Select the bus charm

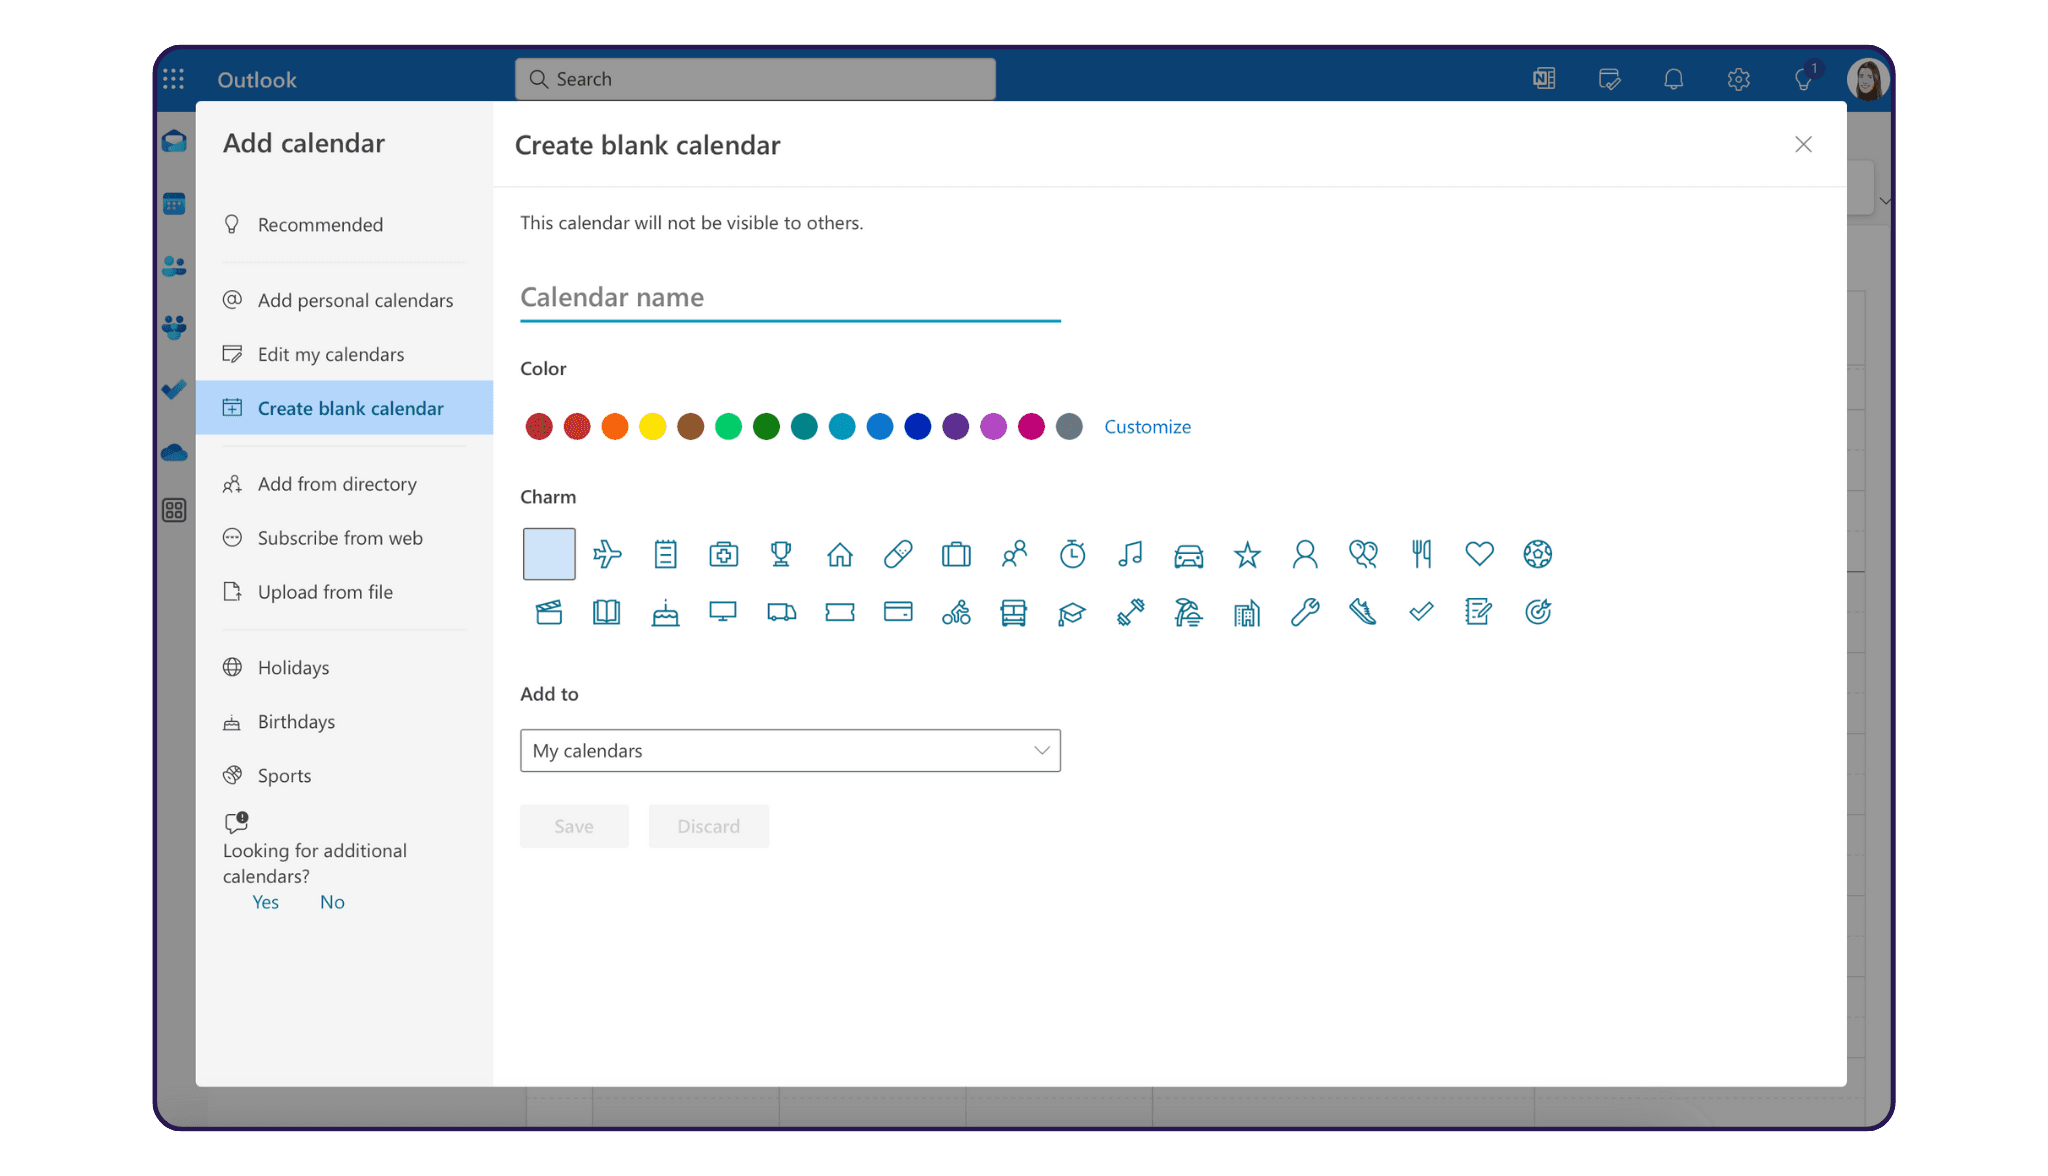1014,612
